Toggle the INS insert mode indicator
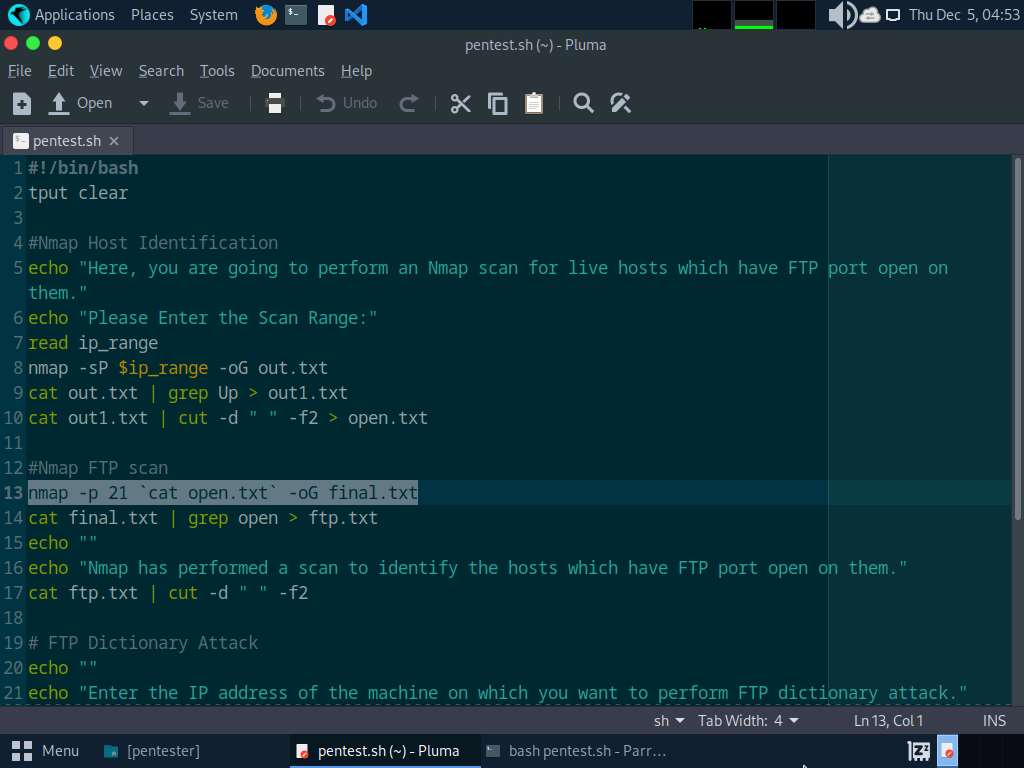Screen dimensions: 1024x768 point(994,721)
